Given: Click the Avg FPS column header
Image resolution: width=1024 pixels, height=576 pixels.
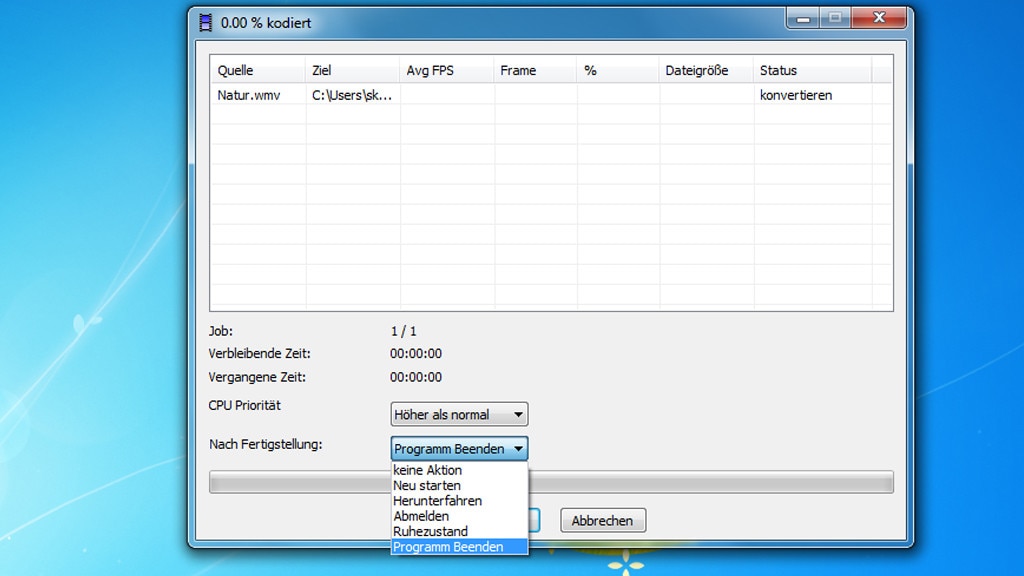Looking at the screenshot, I should point(446,70).
